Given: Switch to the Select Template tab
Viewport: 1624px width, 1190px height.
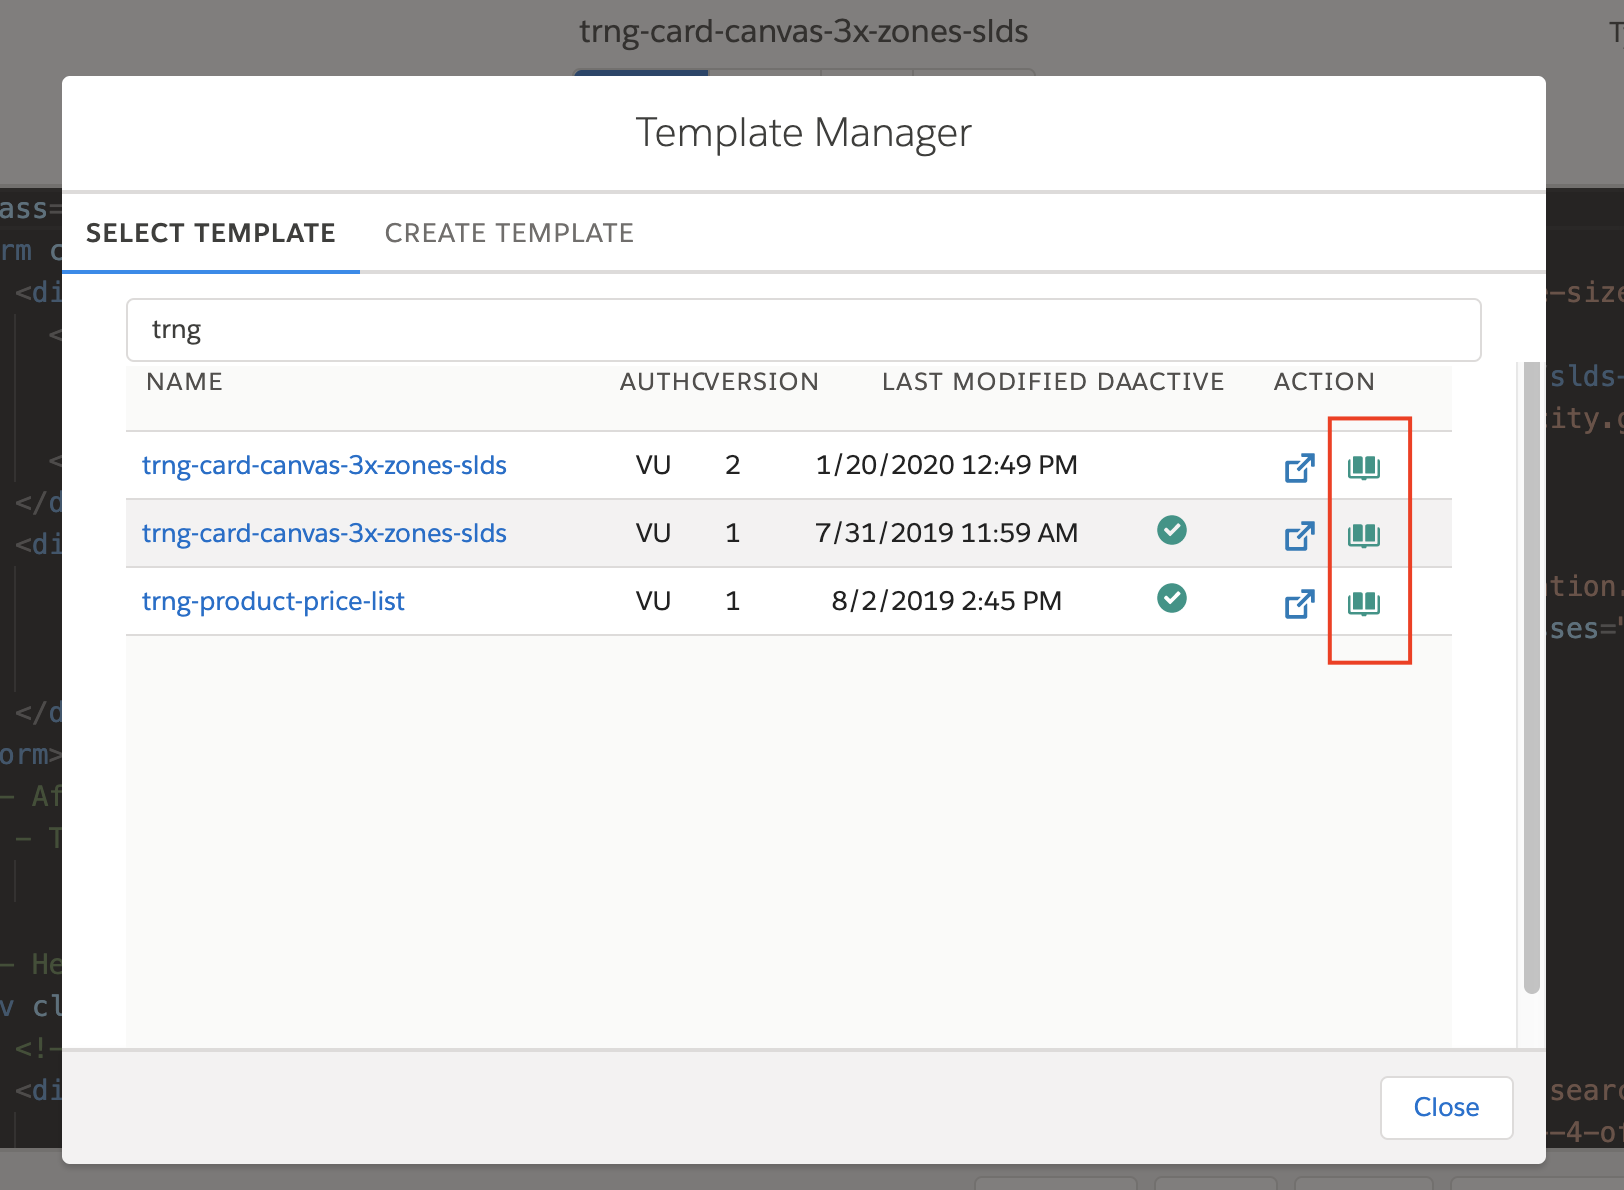Looking at the screenshot, I should [x=211, y=233].
